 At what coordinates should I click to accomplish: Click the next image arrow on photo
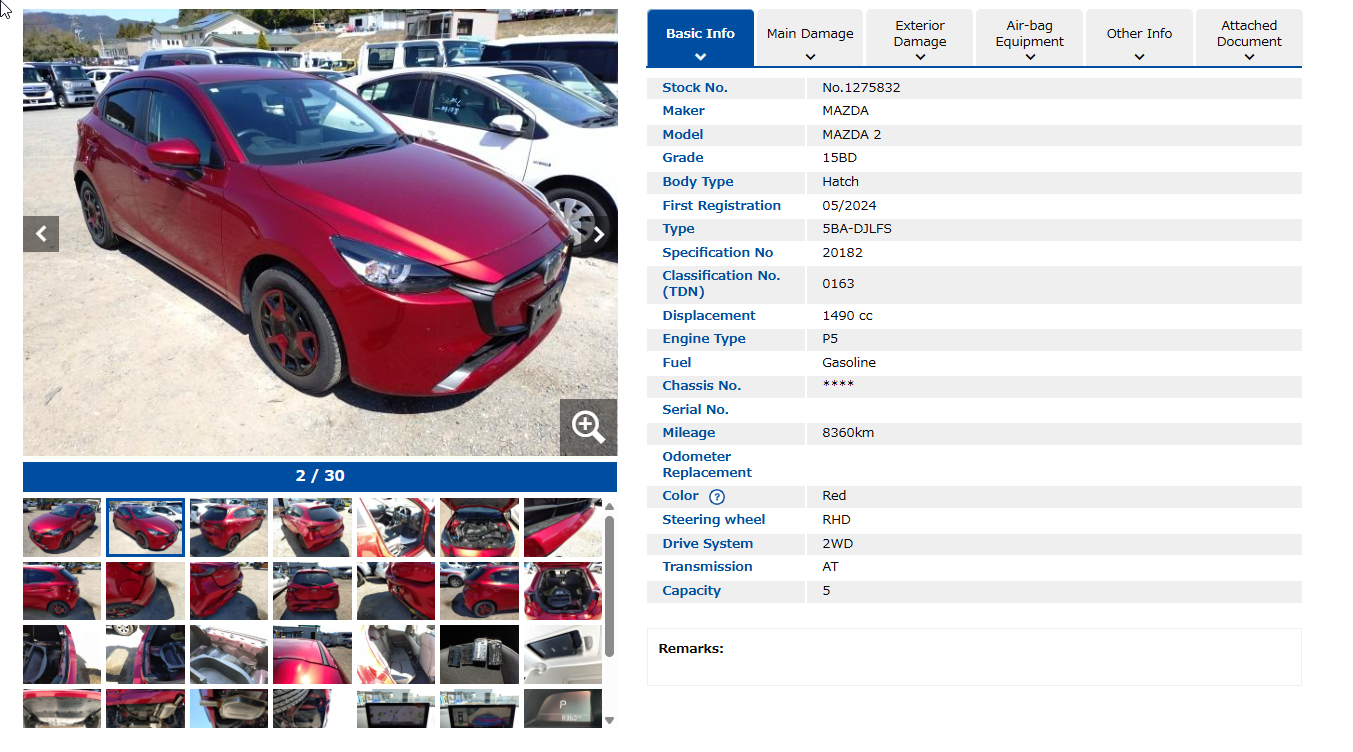coord(598,234)
